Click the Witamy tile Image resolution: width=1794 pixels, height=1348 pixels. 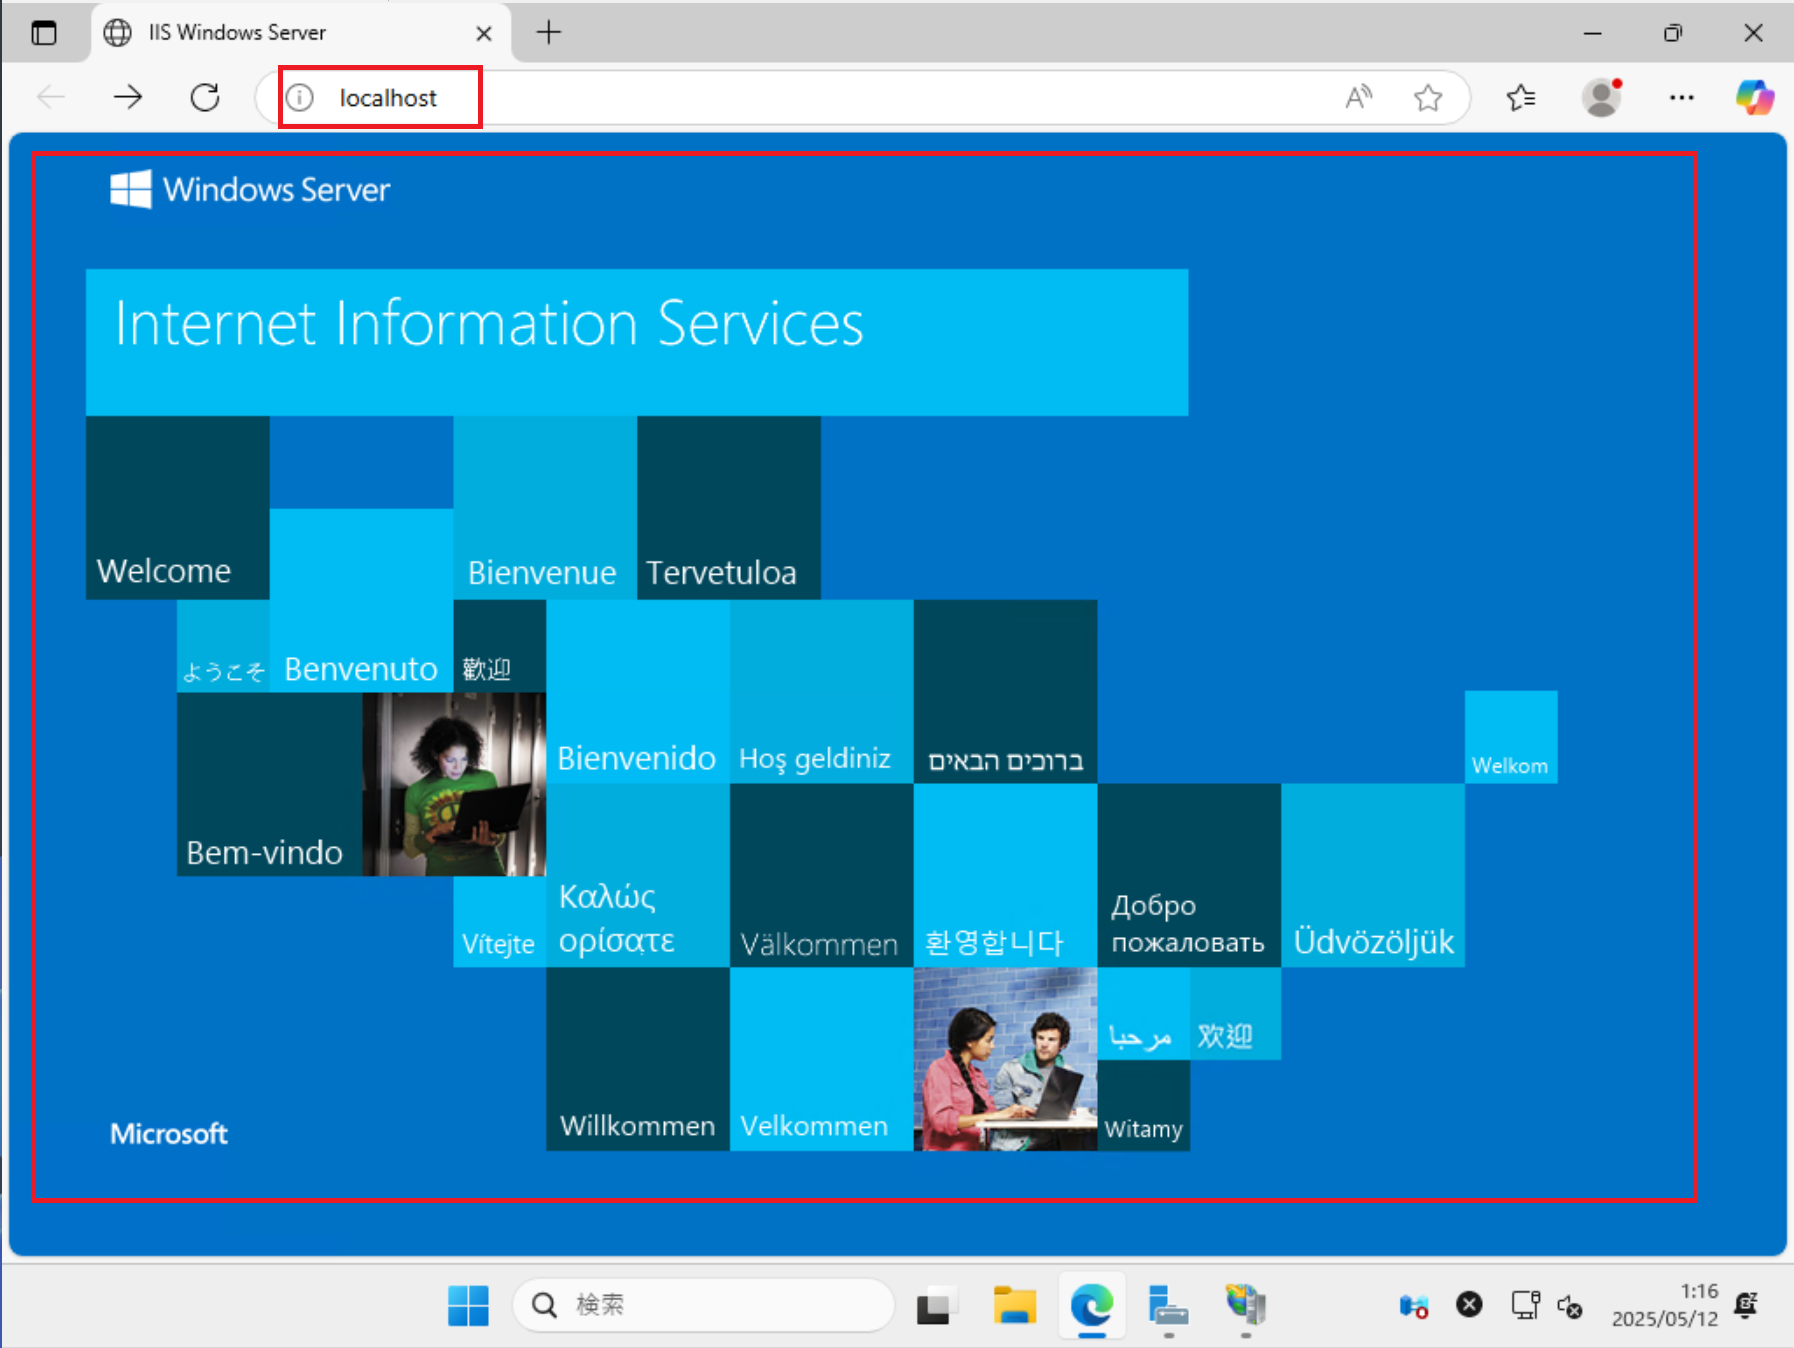1144,1105
